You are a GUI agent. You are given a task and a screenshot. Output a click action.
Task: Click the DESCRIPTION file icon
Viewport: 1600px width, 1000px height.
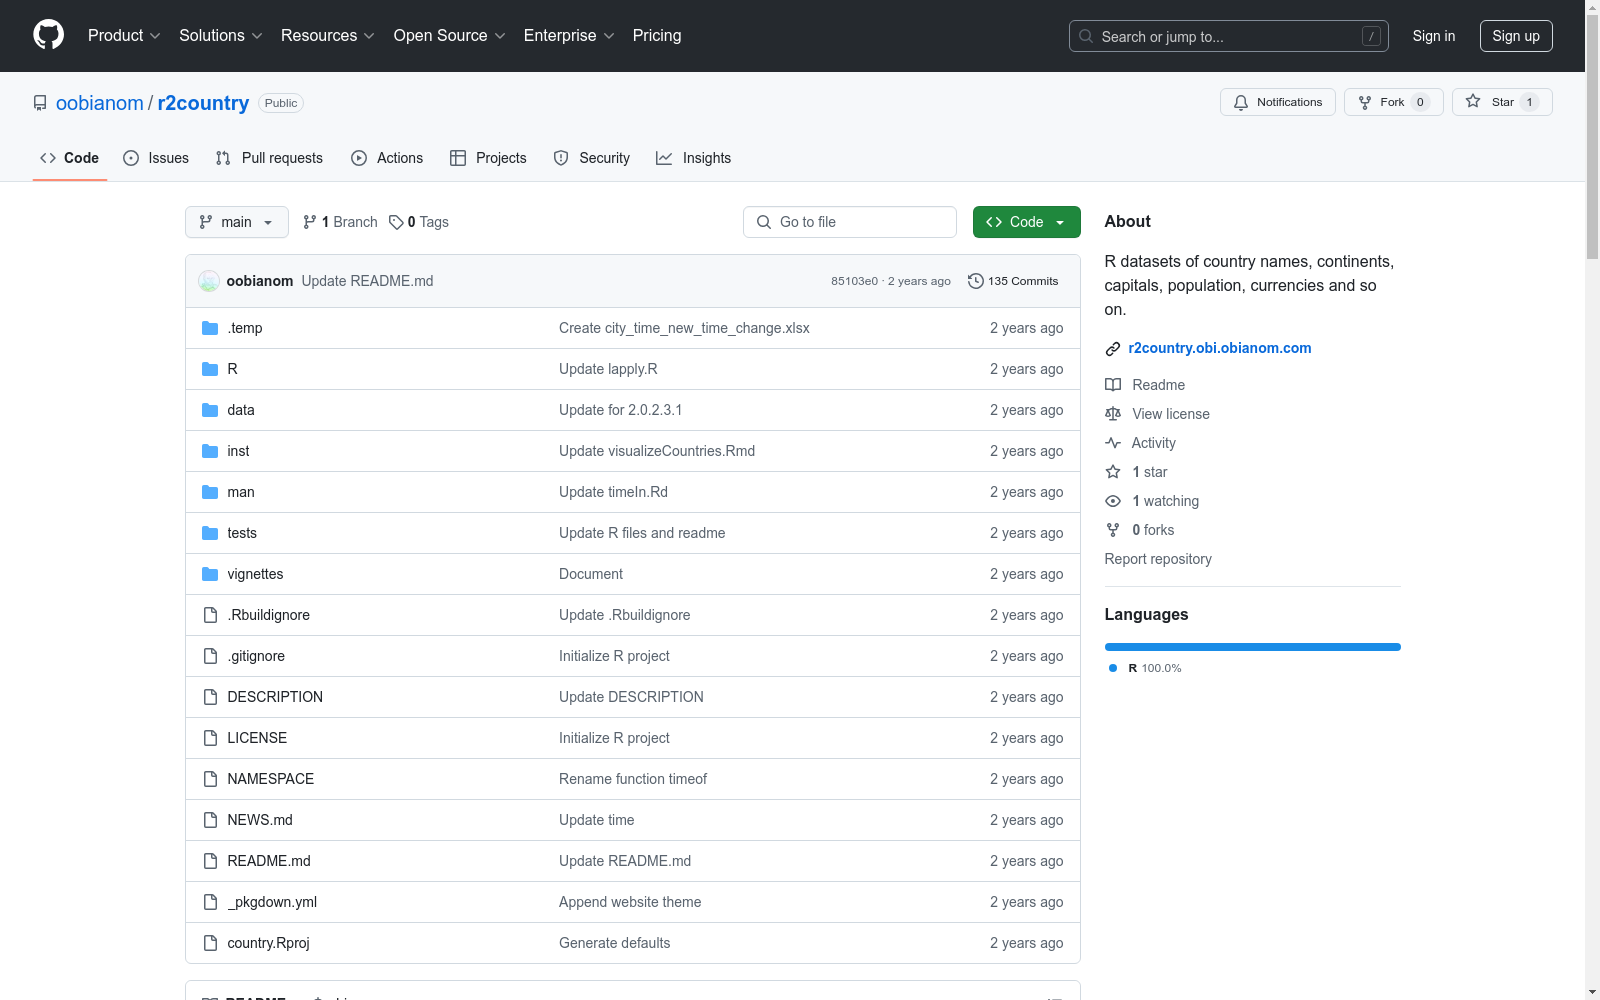pos(210,697)
